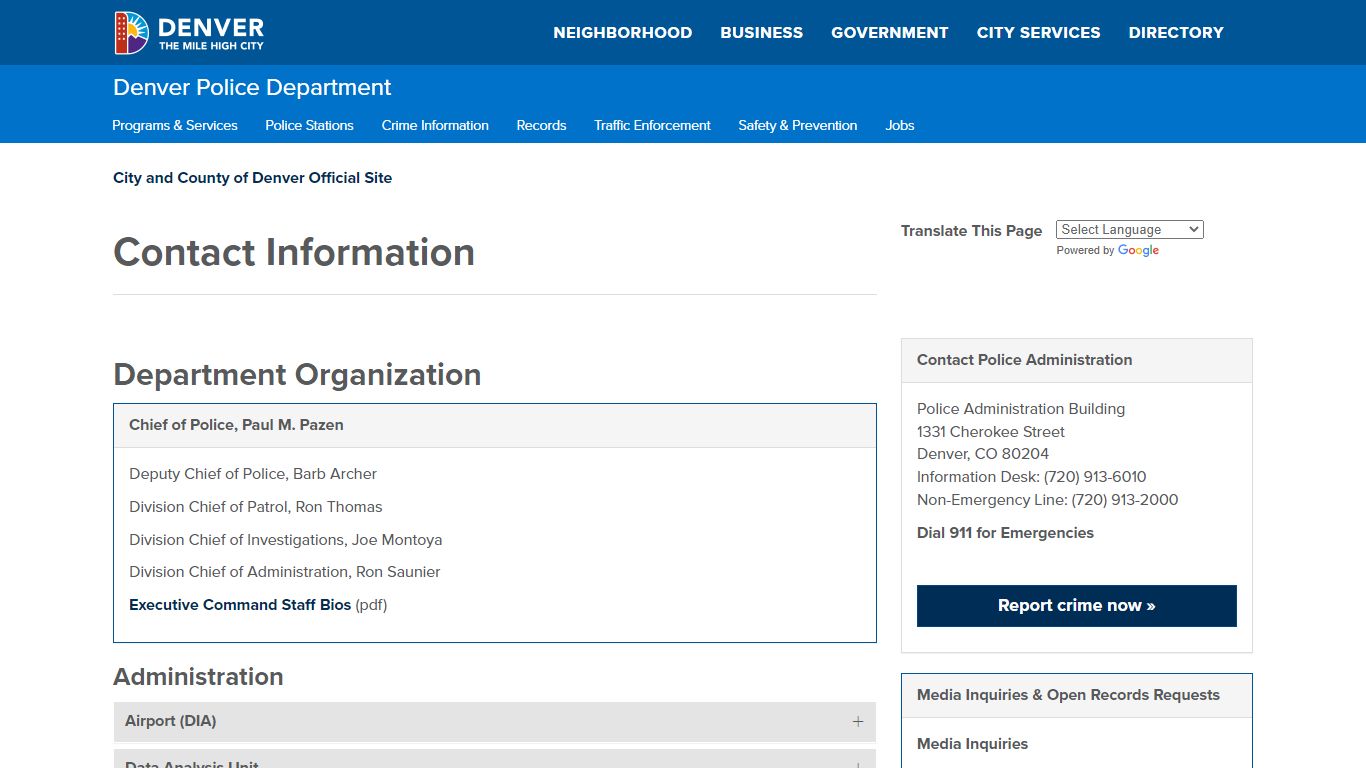The image size is (1366, 768).
Task: Select Division Chief of Patrol, Ron Thomas
Action: click(256, 507)
